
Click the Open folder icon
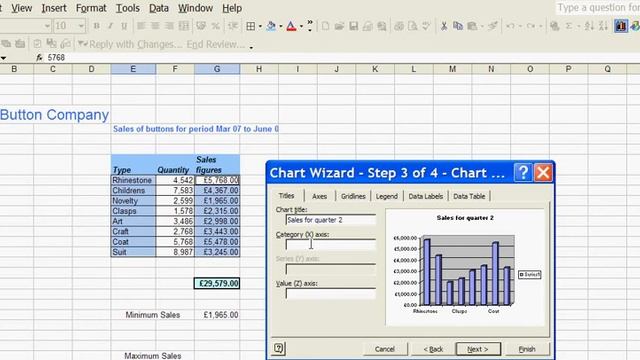tap(339, 26)
